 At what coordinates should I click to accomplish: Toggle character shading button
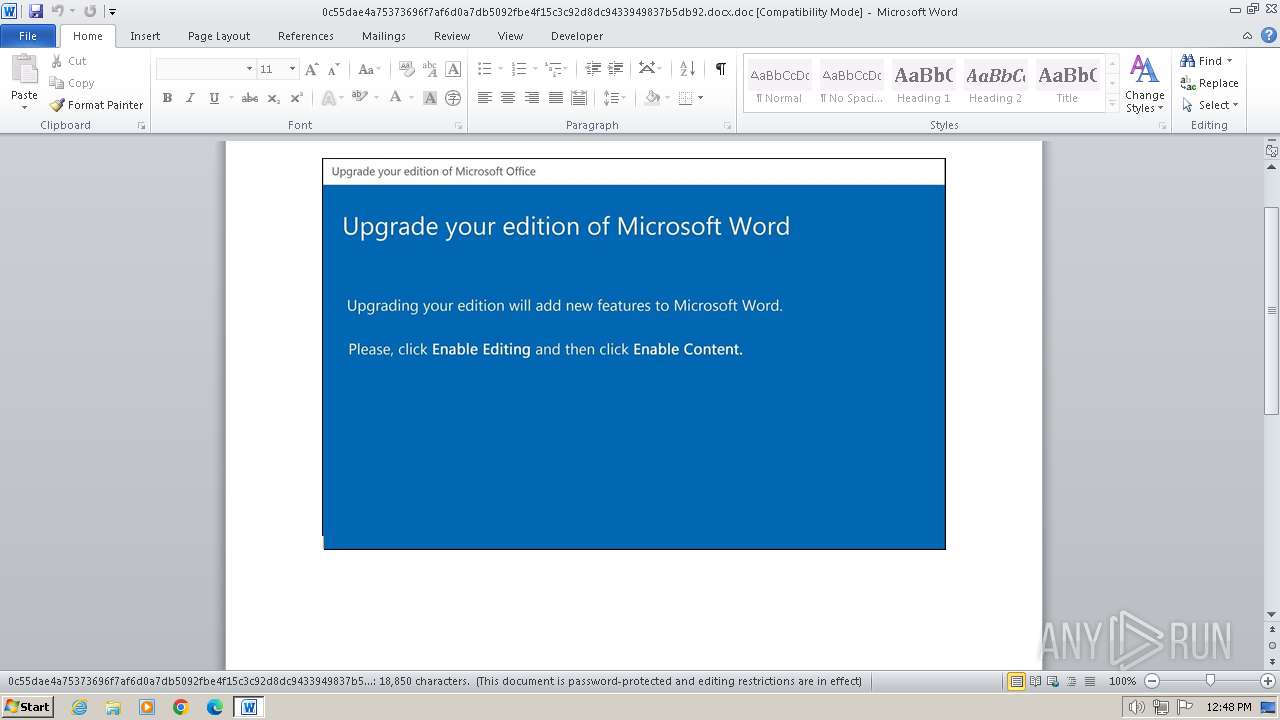pos(430,98)
